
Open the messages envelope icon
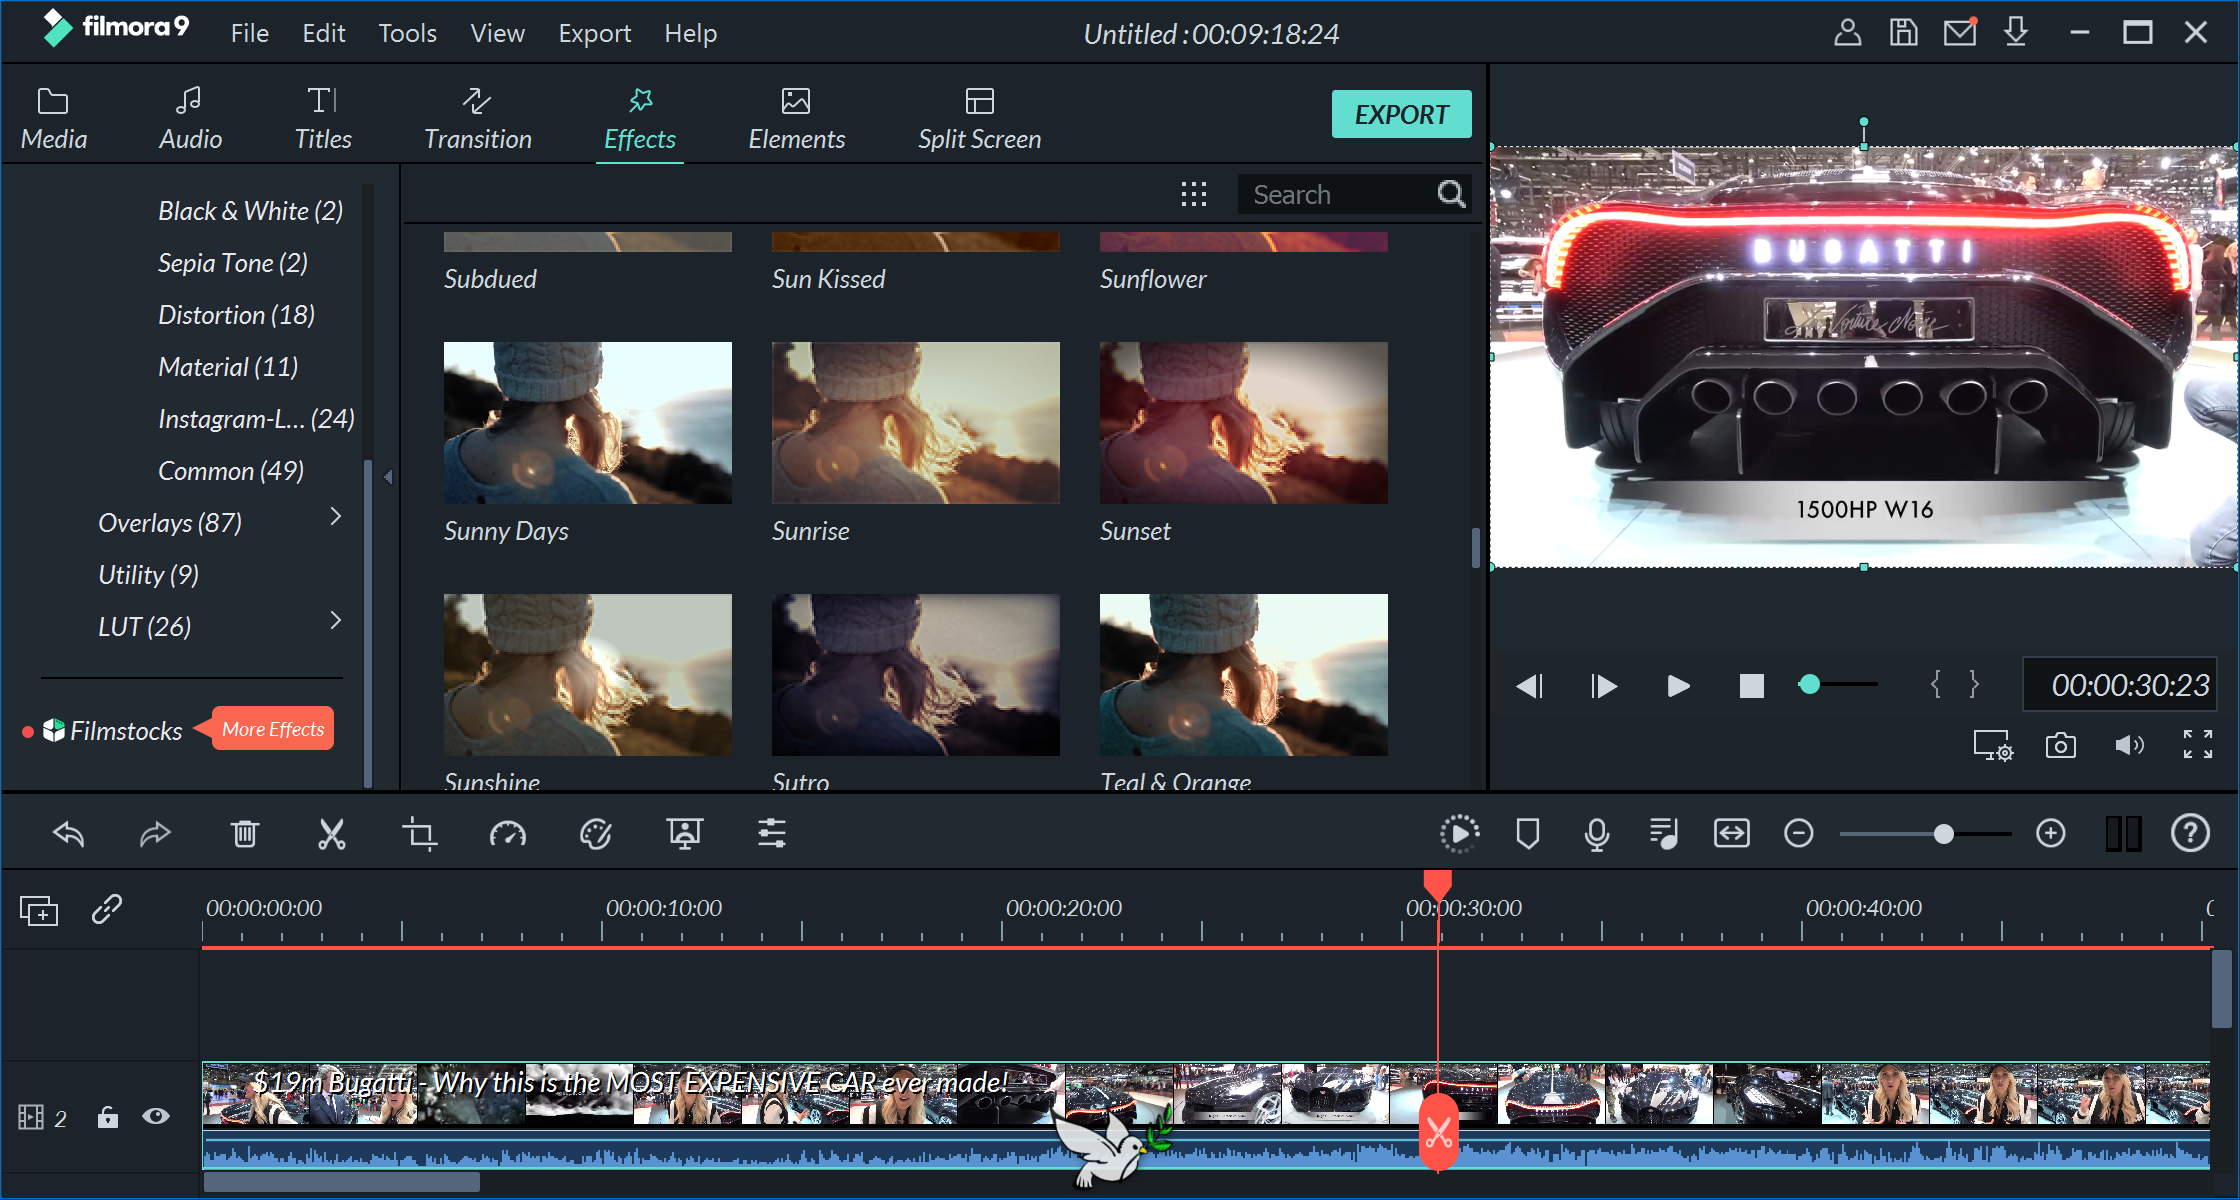tap(1960, 33)
